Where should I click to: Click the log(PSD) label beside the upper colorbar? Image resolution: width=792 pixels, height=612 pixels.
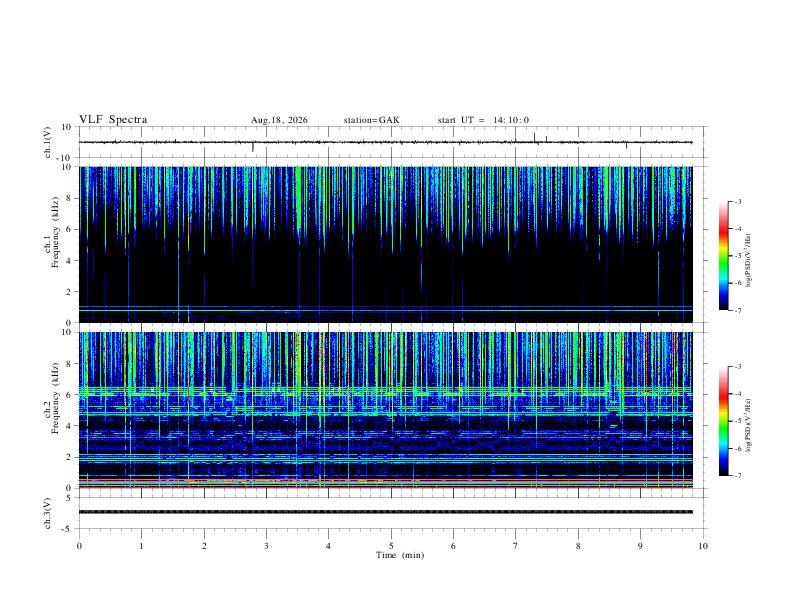[x=749, y=260]
